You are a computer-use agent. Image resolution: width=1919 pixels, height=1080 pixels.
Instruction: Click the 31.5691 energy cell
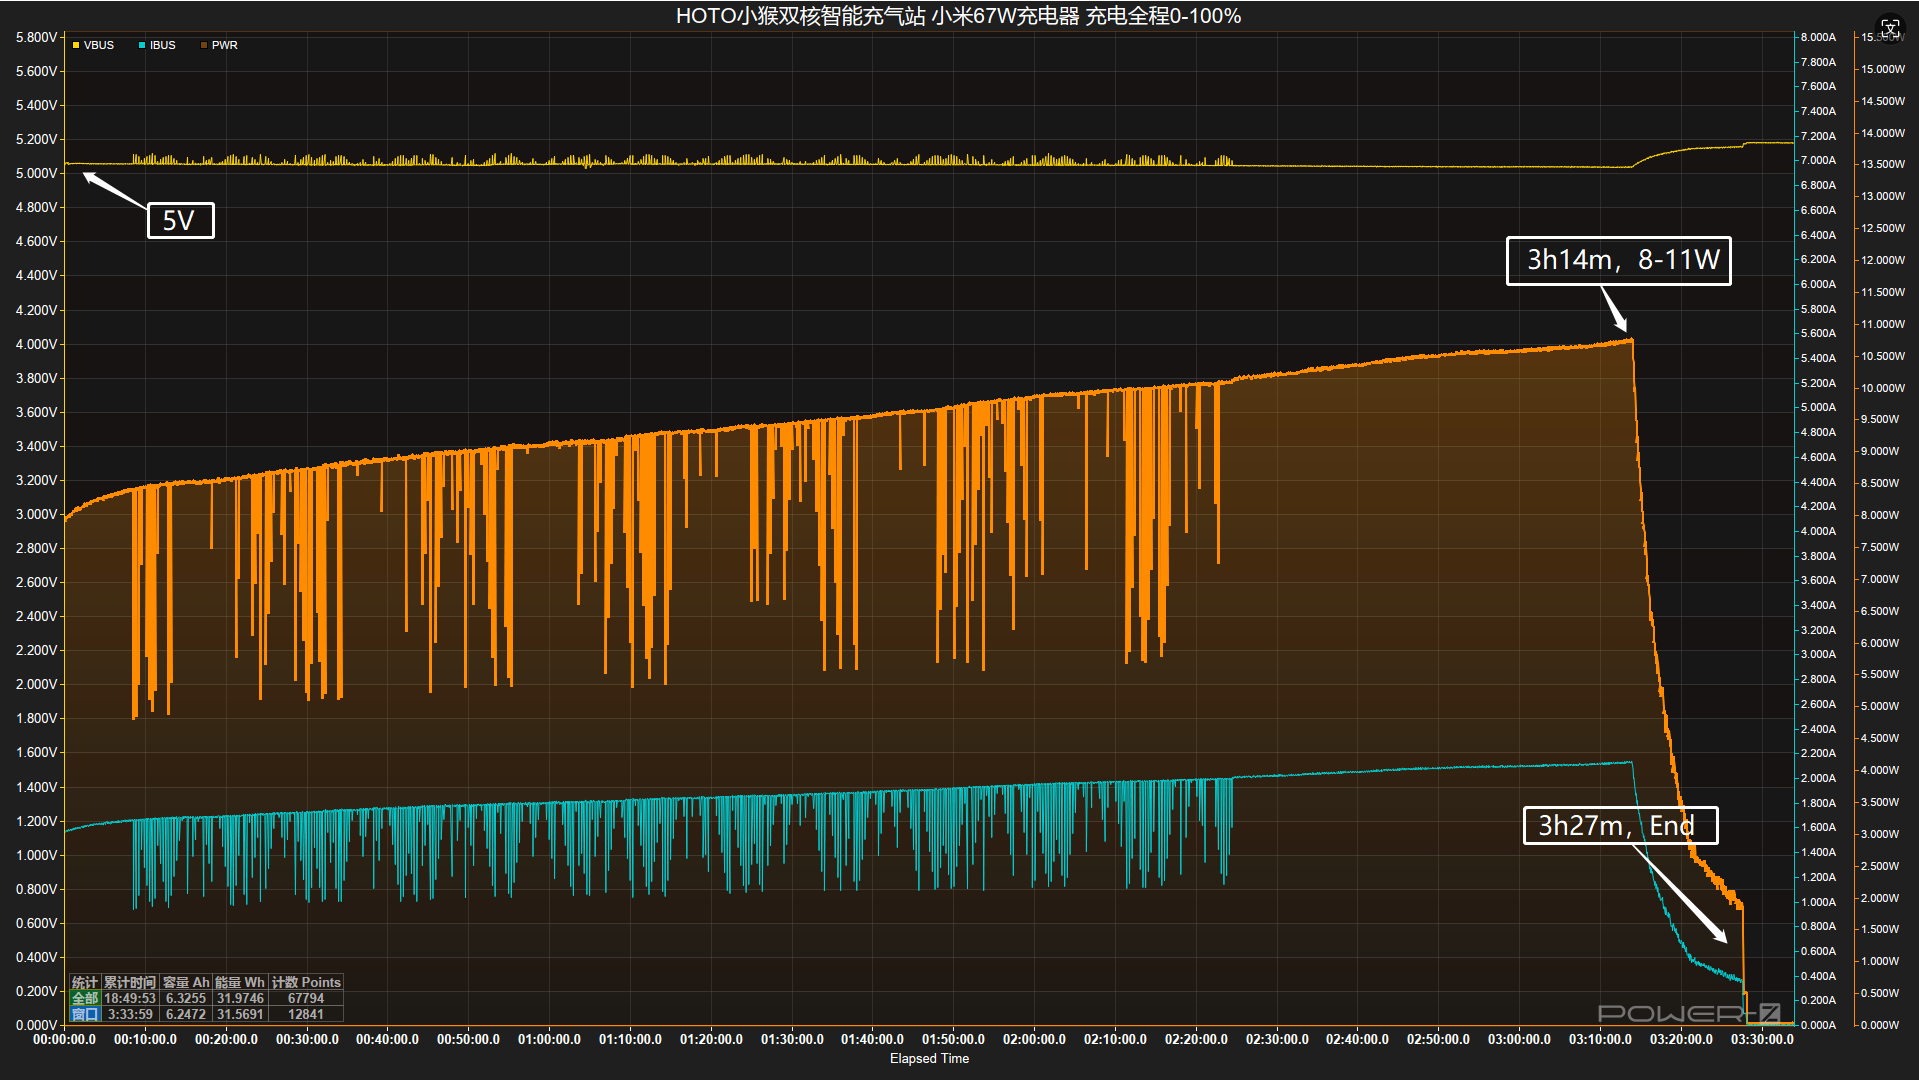click(240, 1014)
